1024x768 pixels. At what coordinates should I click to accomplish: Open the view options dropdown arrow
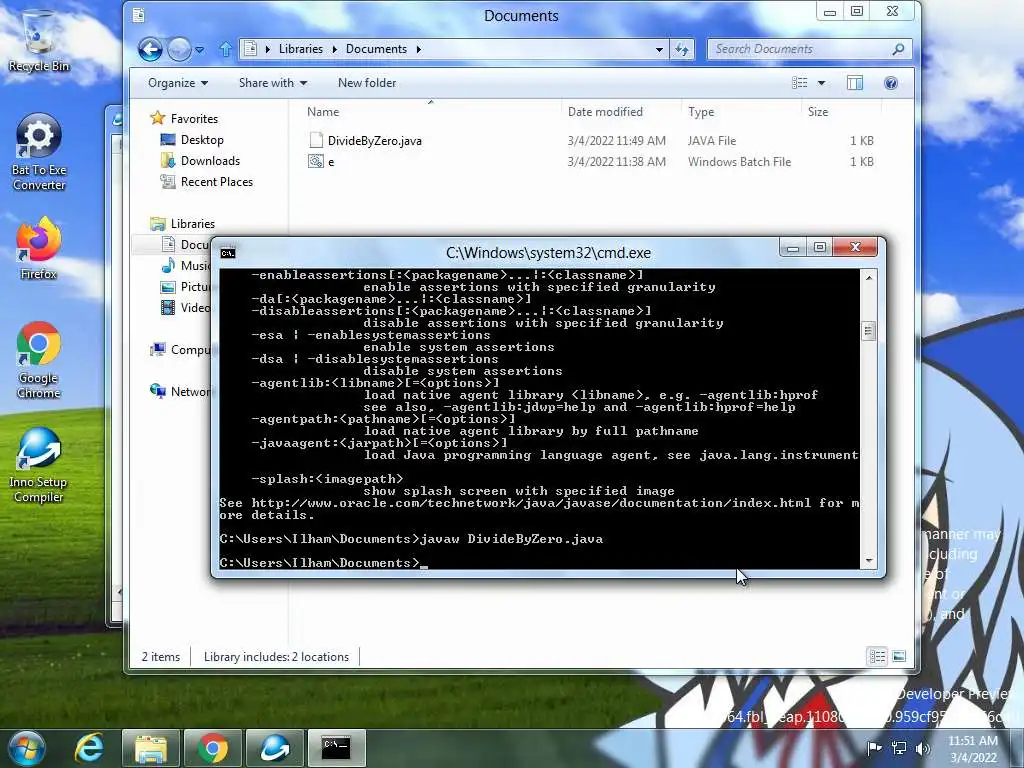coord(822,83)
